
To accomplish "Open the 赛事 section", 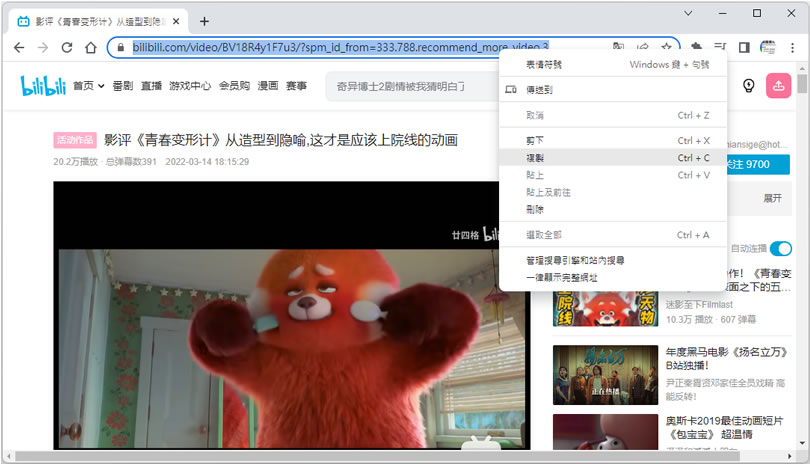I will tap(296, 86).
